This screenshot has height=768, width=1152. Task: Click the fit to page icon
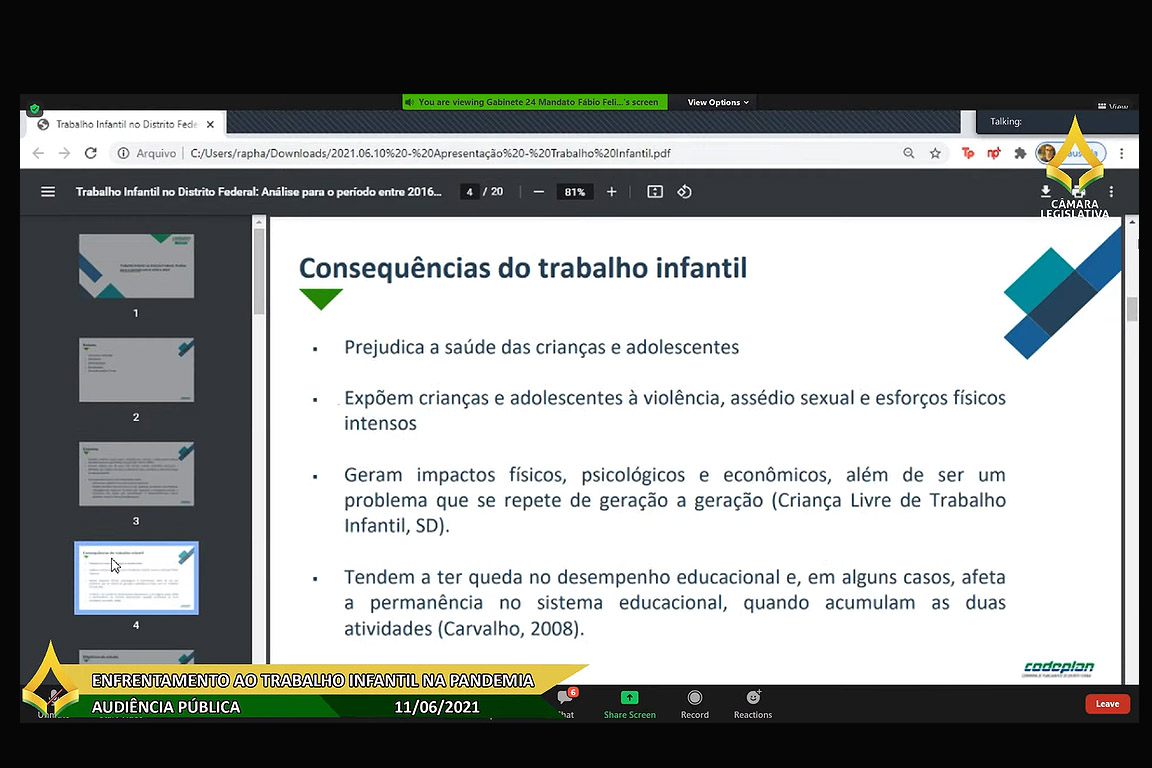[655, 192]
